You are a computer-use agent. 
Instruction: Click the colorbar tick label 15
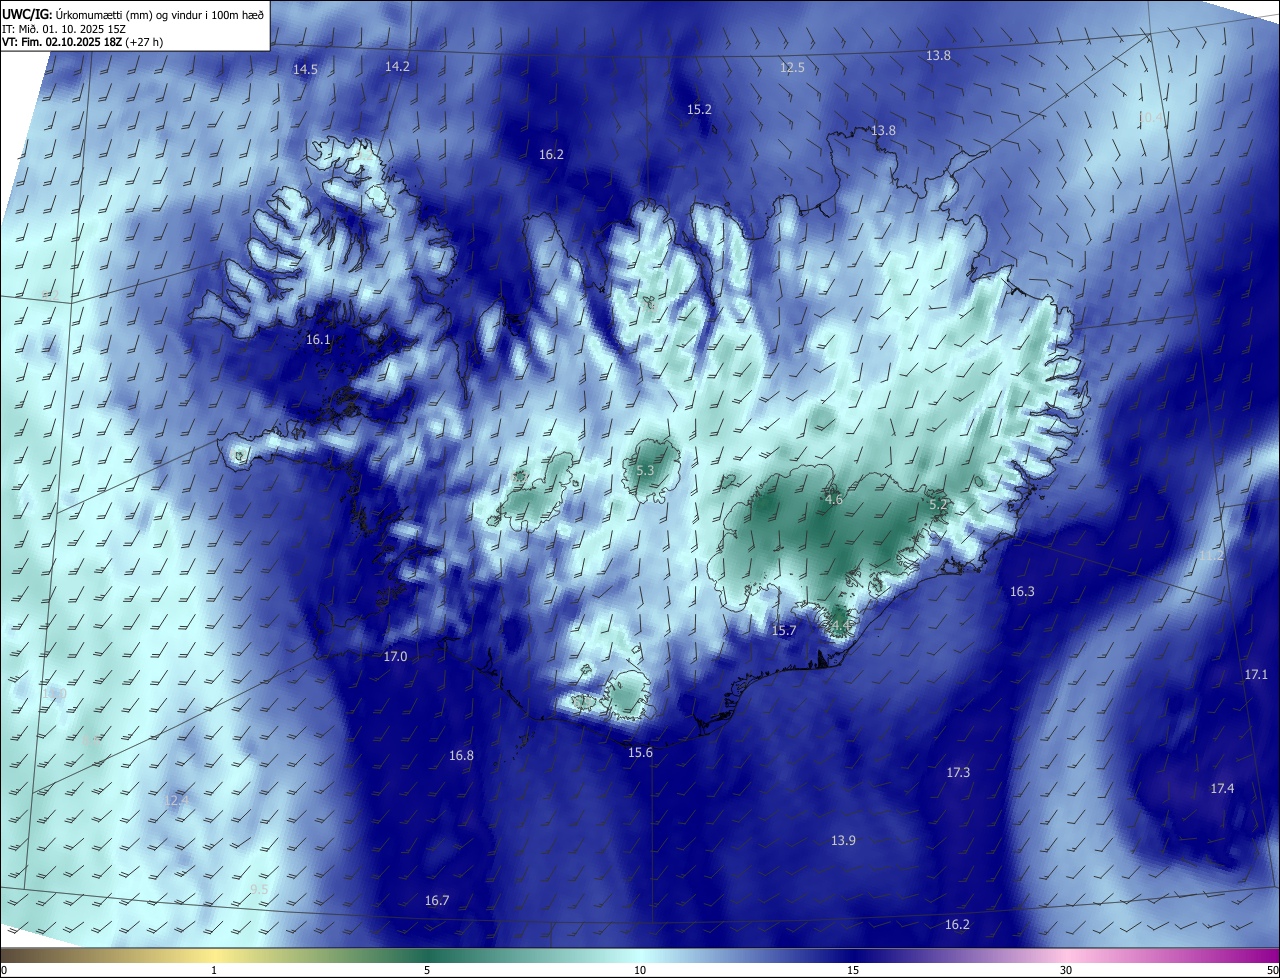click(853, 970)
